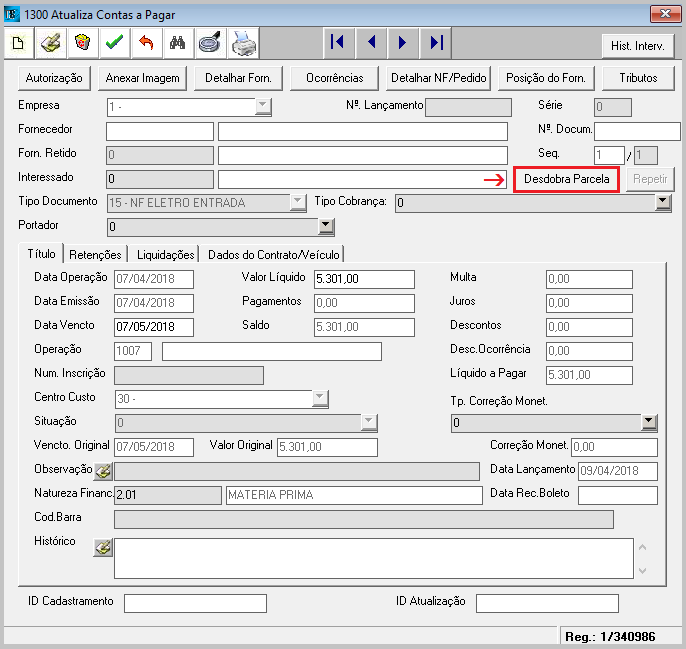This screenshot has height=649, width=686.
Task: Click the magnifier filter toolbar icon
Action: pos(210,43)
